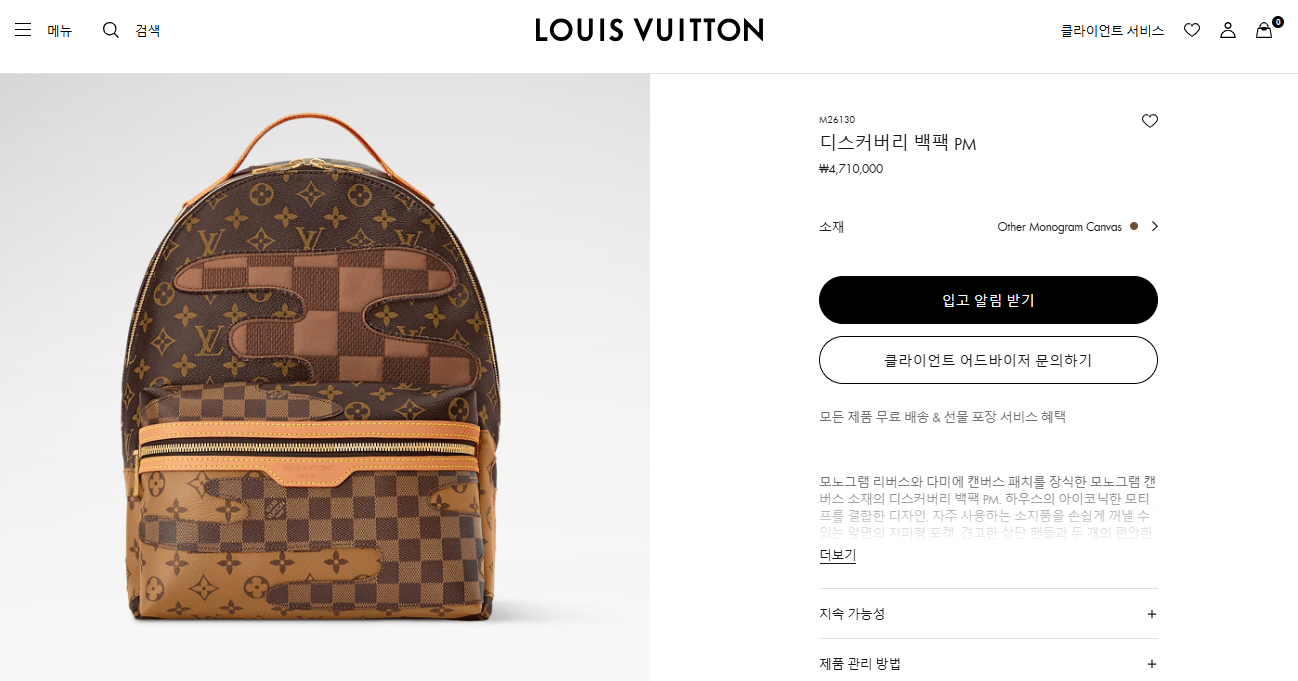1298x681 pixels.
Task: Click the Other Monogram Canvas text
Action: click(1059, 227)
